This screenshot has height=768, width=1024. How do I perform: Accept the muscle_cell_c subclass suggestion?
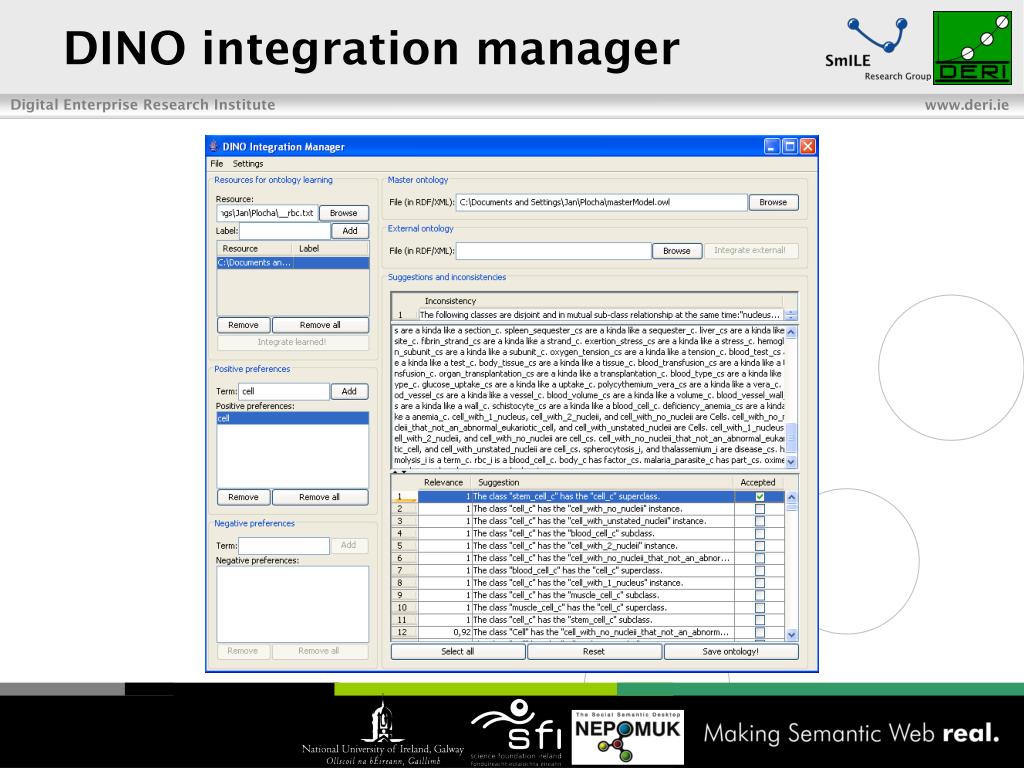coord(760,596)
